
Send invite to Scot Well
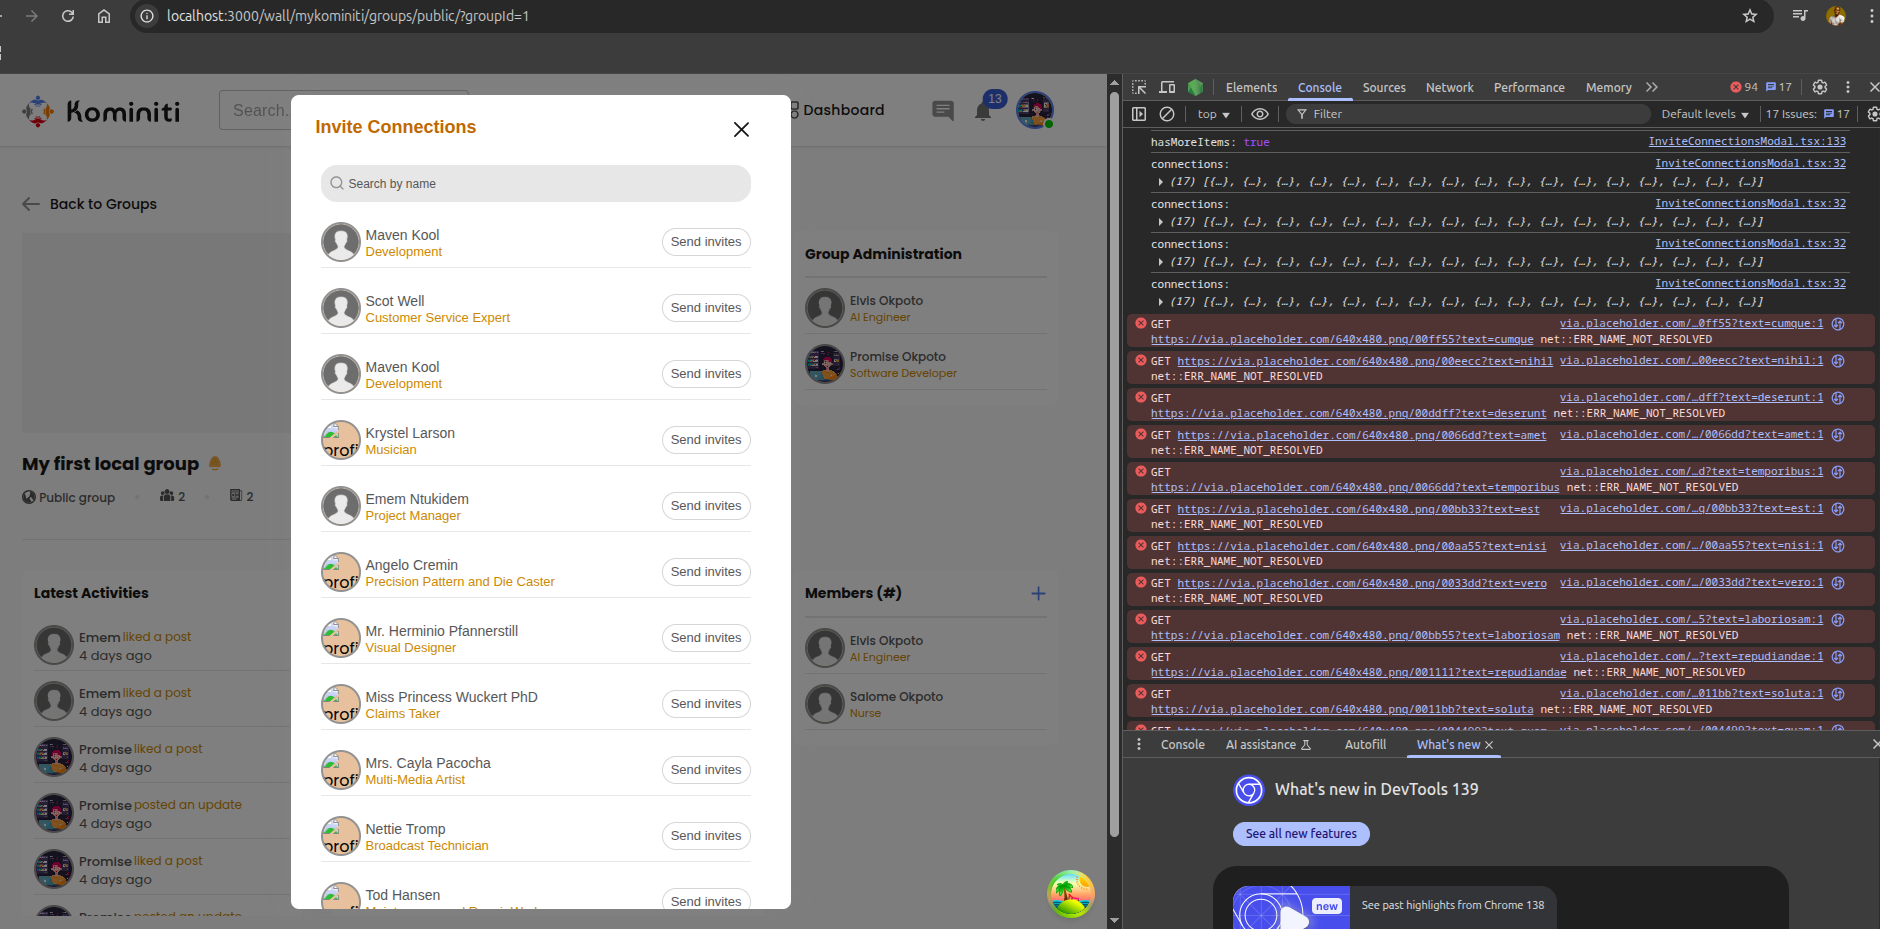(x=706, y=308)
